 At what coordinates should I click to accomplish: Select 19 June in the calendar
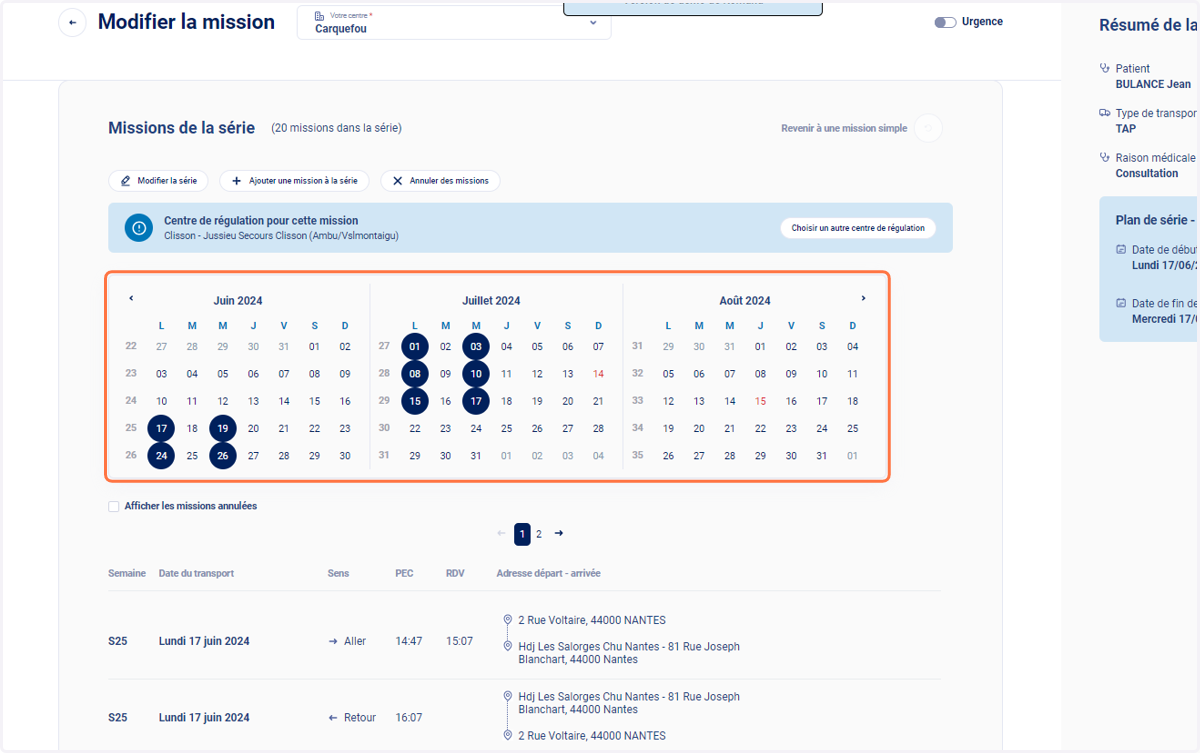click(x=223, y=429)
